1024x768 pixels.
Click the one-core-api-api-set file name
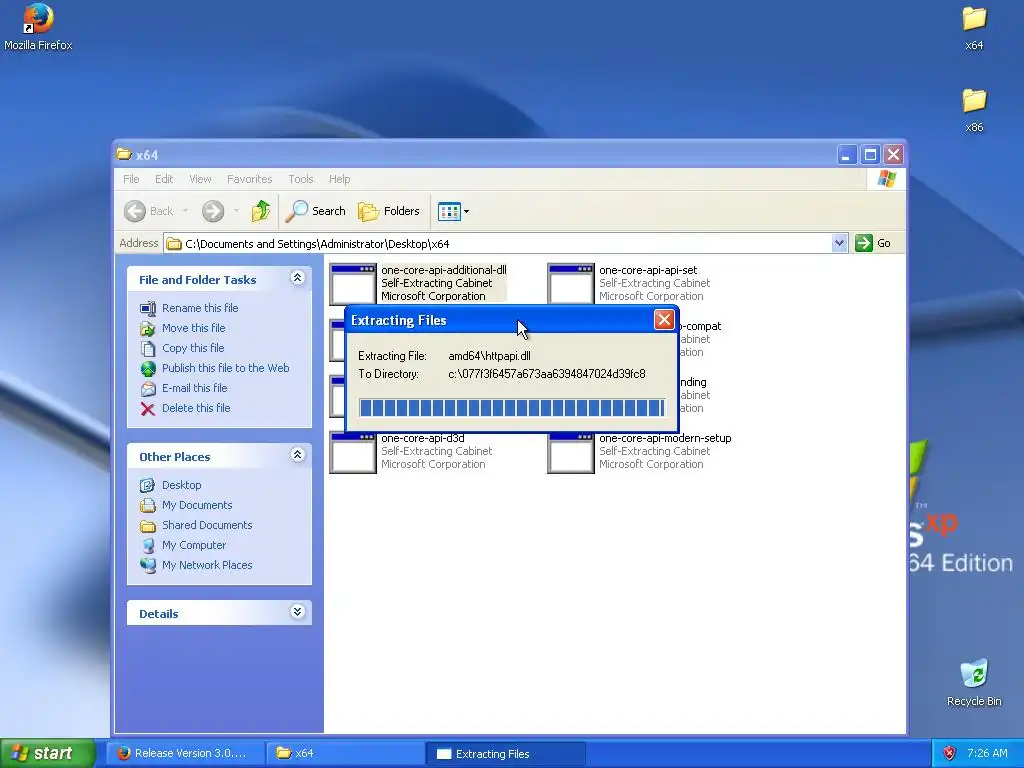(x=648, y=270)
